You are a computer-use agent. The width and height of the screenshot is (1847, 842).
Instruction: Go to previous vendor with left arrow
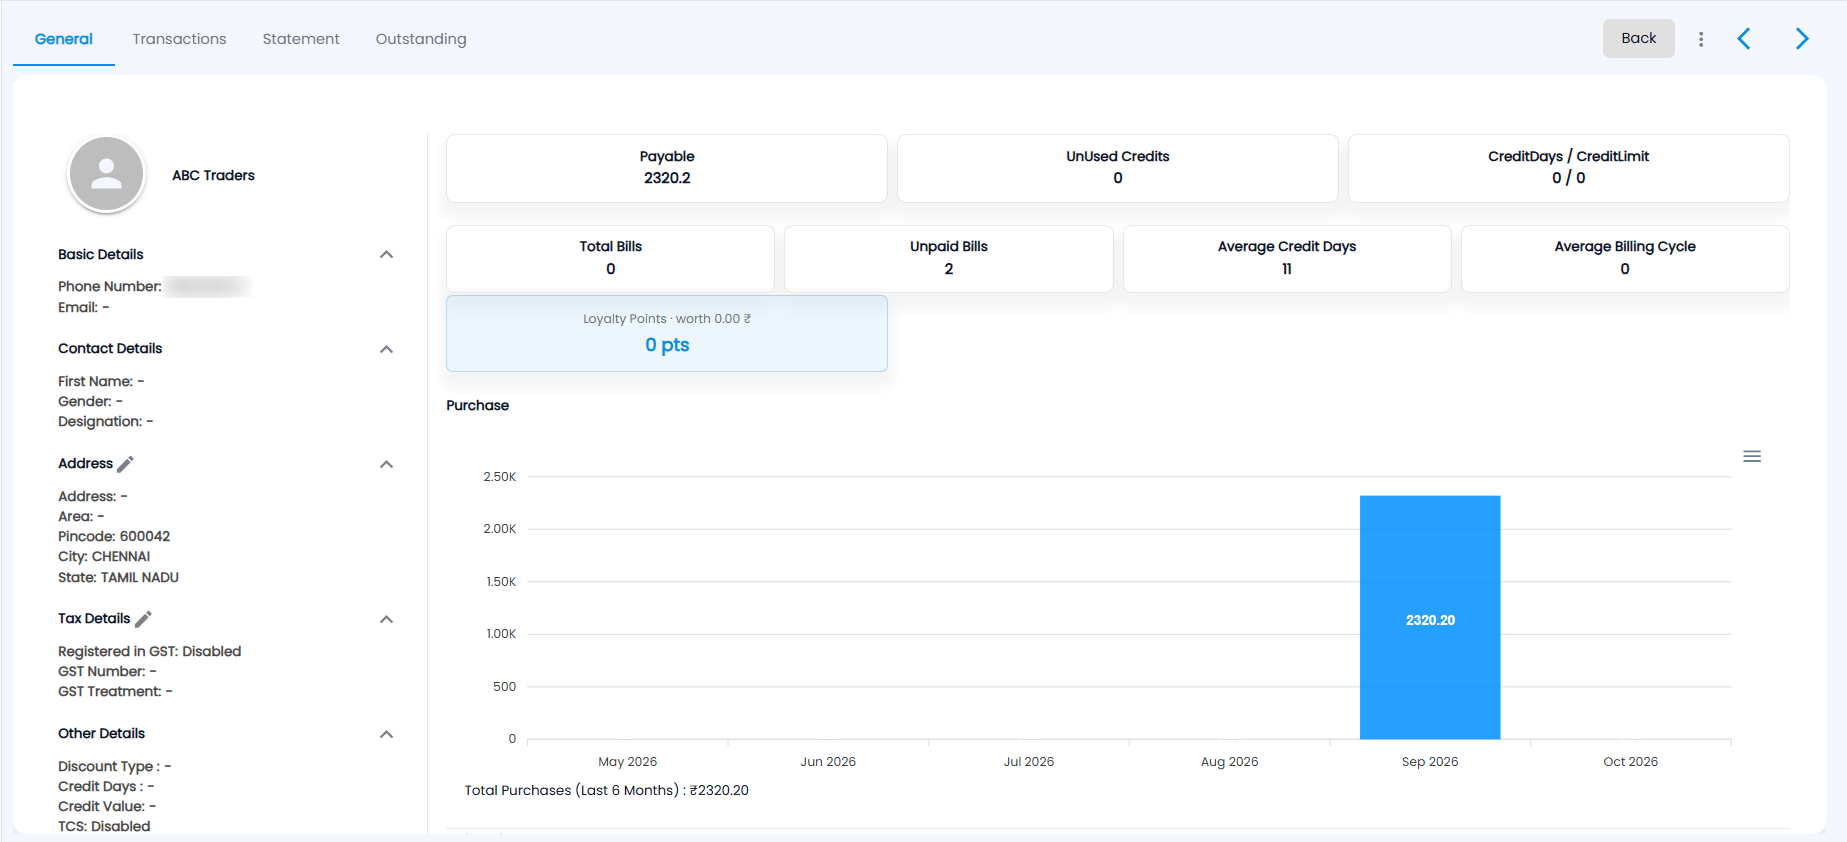(1744, 39)
